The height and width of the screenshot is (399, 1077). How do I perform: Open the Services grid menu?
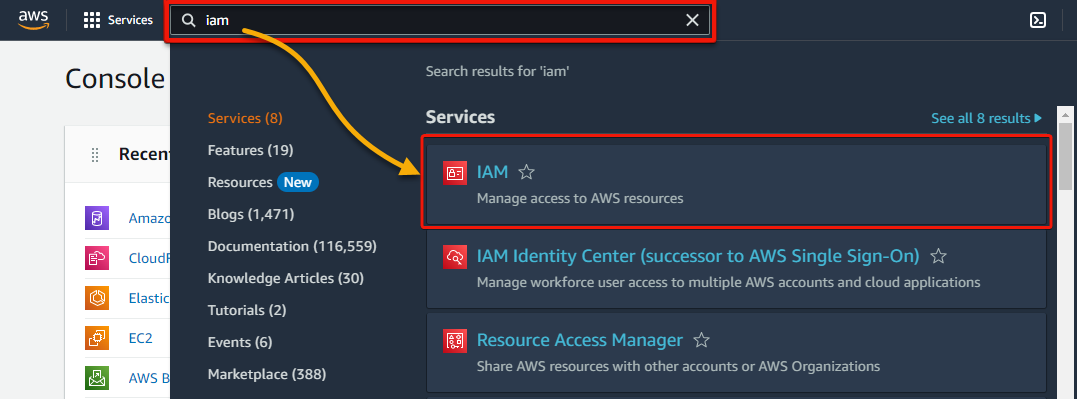[x=117, y=21]
